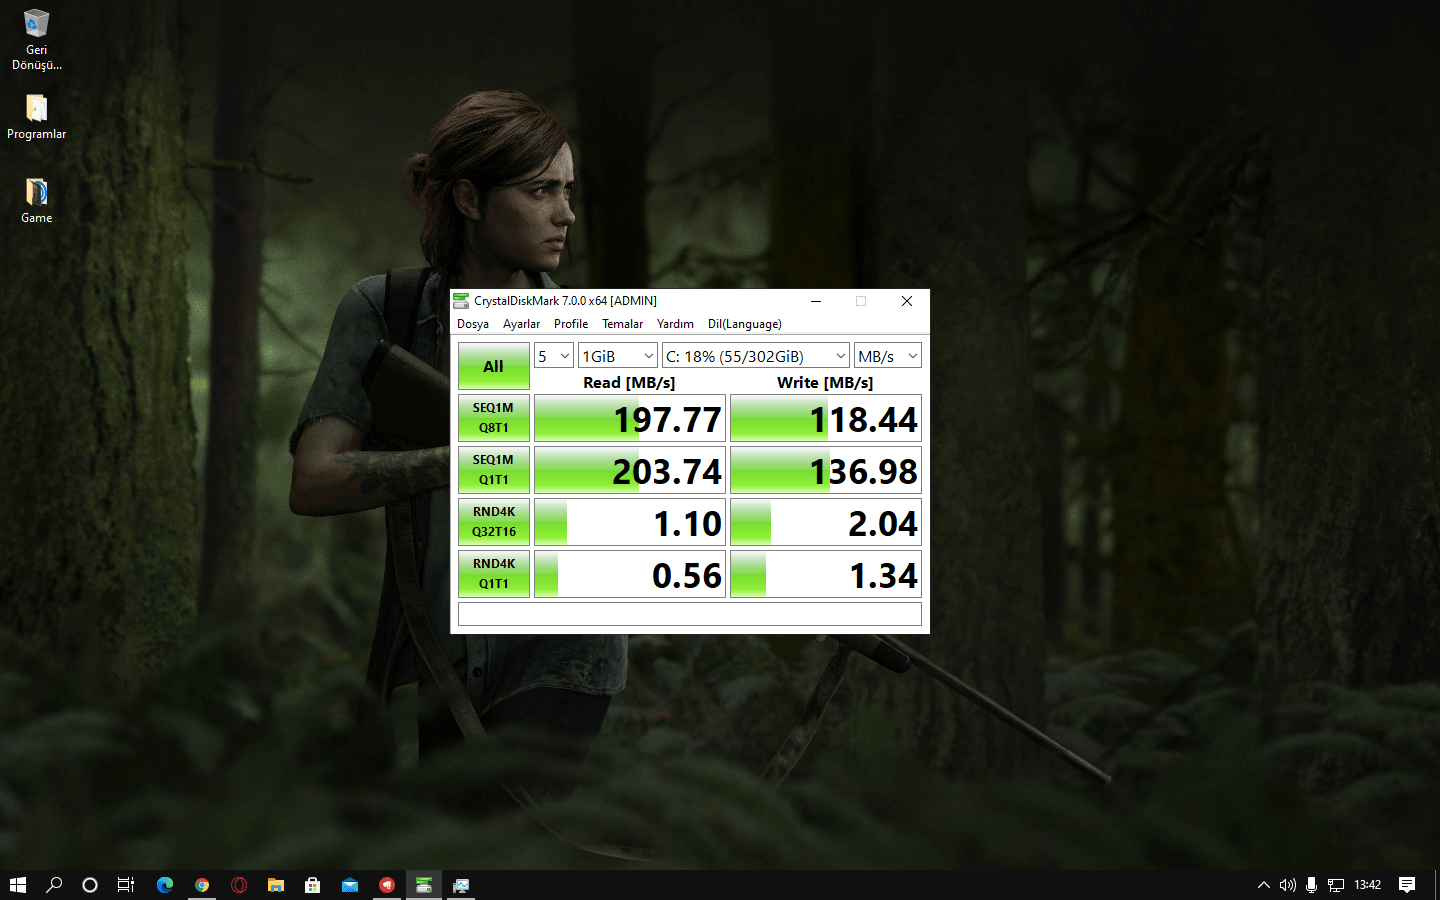Open the Mail app from the taskbar
This screenshot has height=900, width=1440.
tap(350, 885)
